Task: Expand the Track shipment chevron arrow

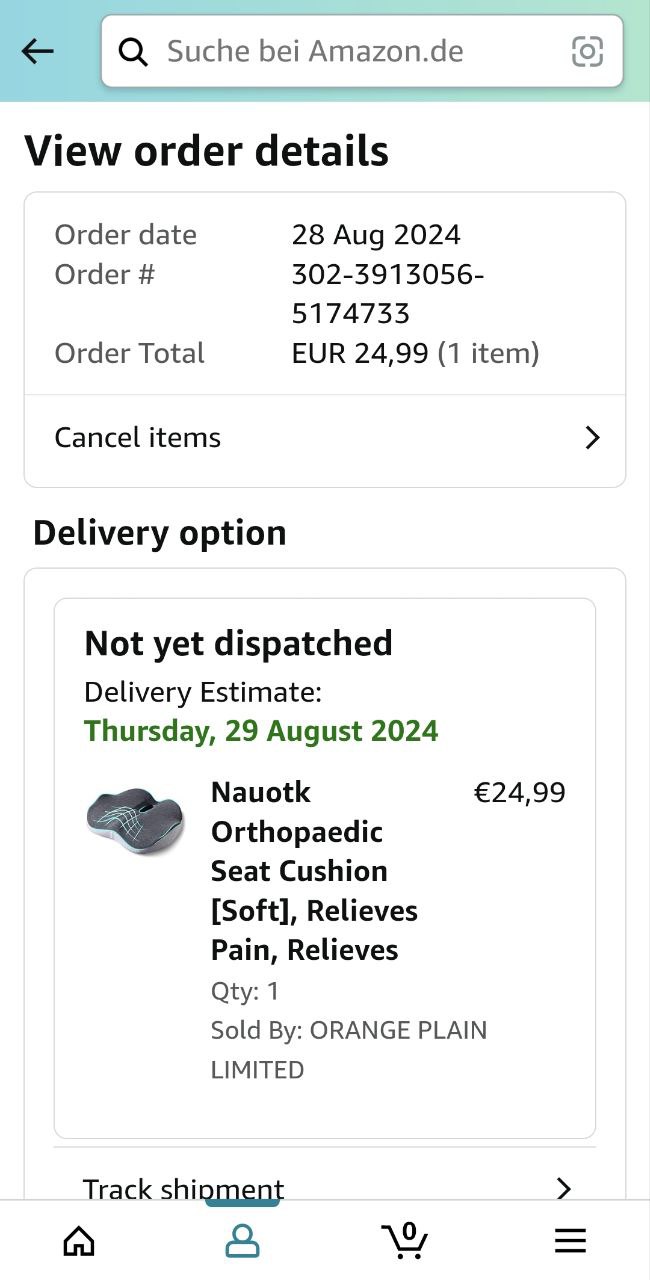Action: coord(564,1188)
